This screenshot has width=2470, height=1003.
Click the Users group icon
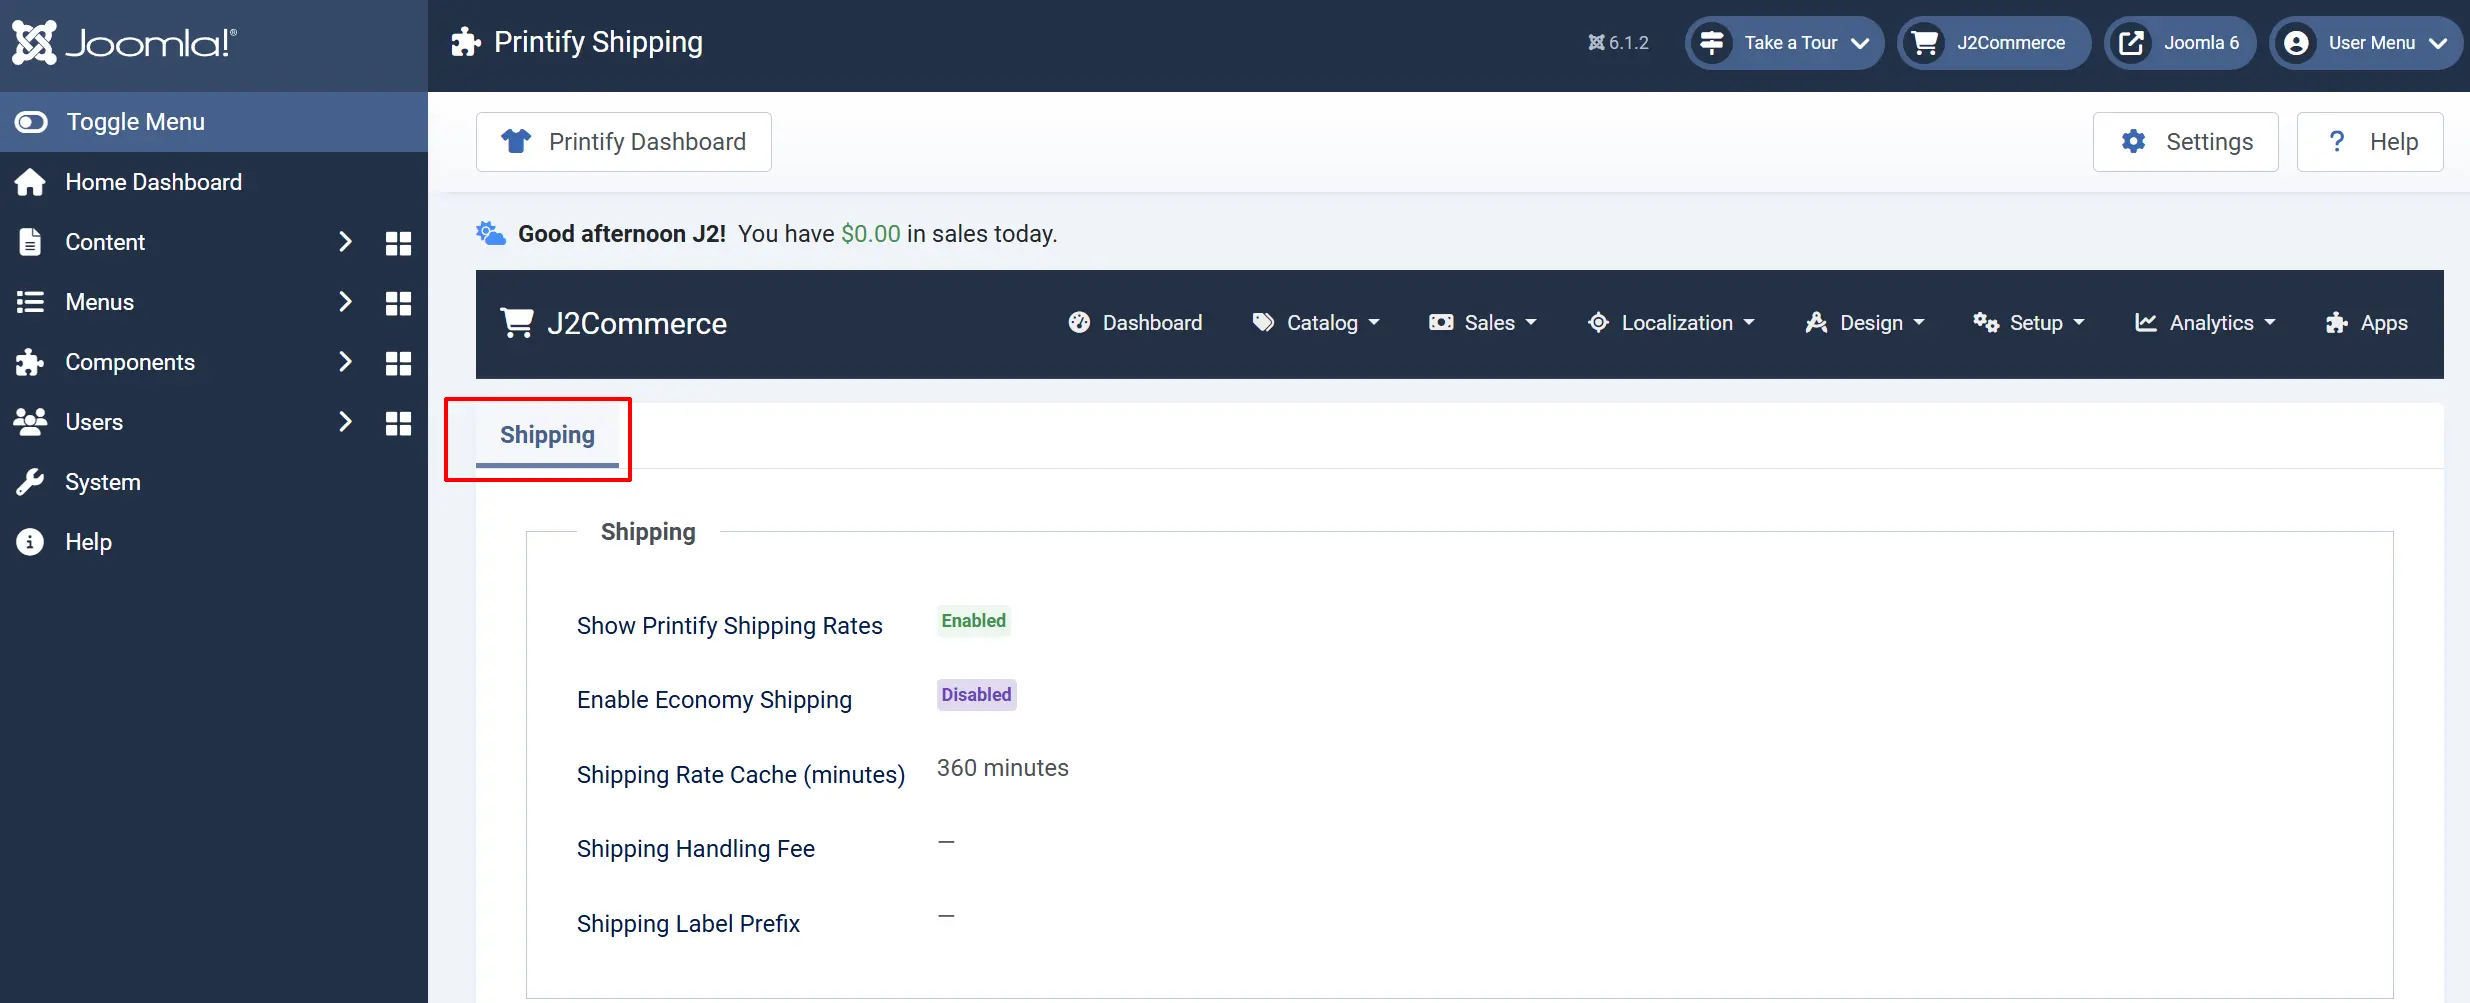(30, 422)
